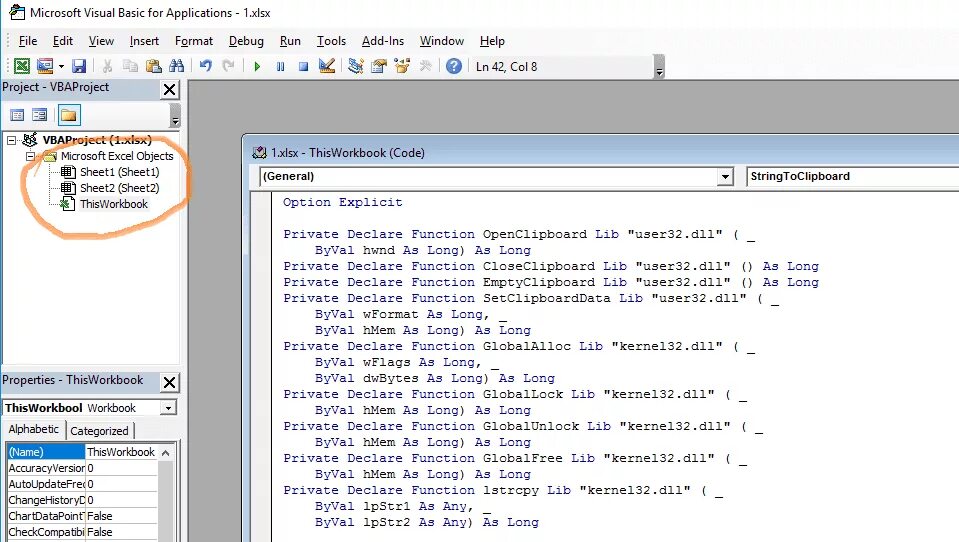Open the Toolbox icon
Viewport: 959px width, 542px height.
point(425,66)
